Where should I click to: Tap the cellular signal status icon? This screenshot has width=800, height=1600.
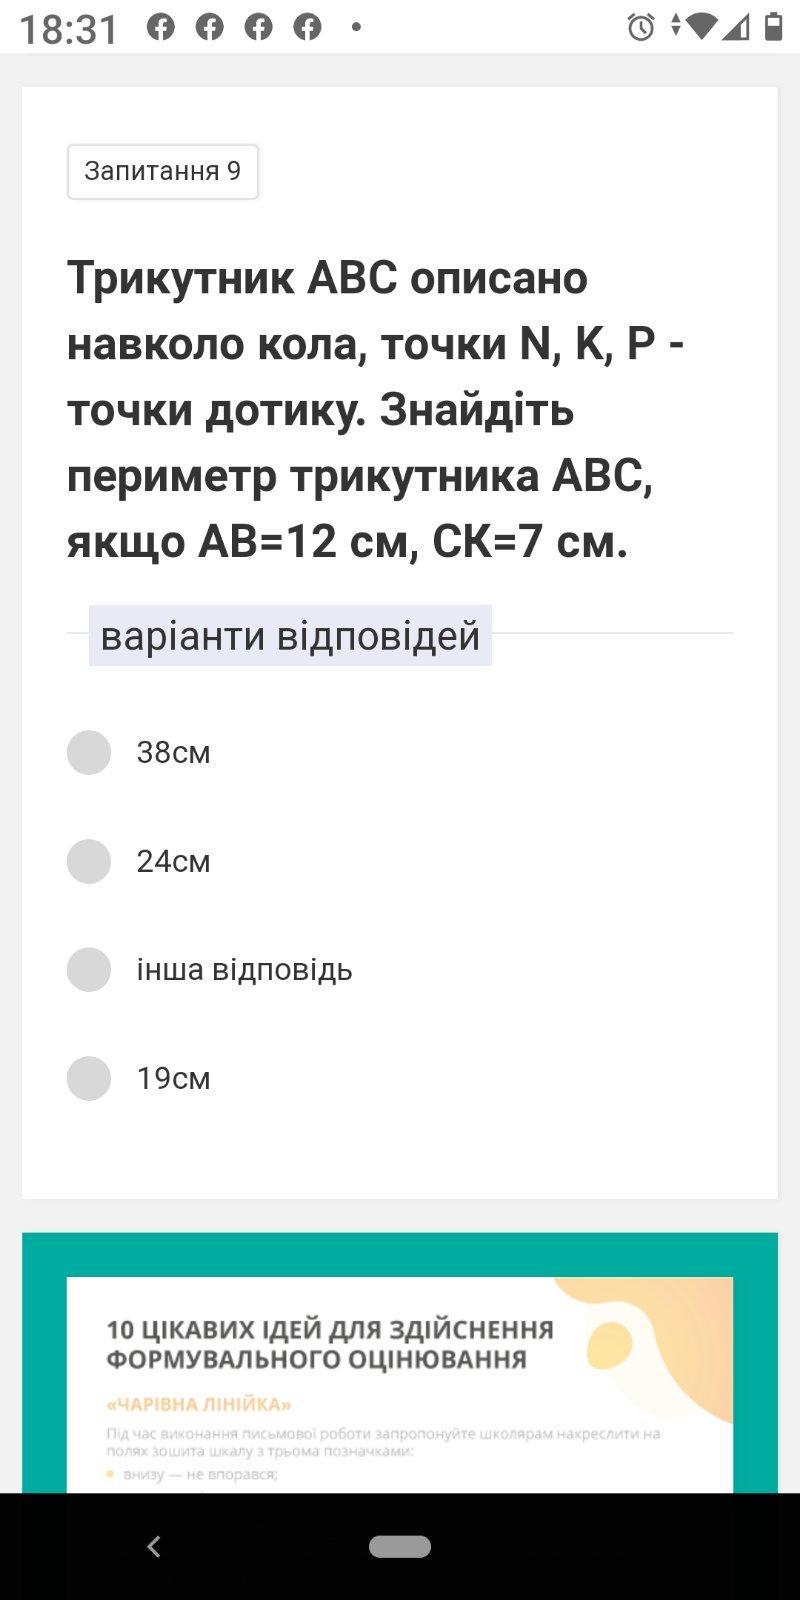(737, 27)
